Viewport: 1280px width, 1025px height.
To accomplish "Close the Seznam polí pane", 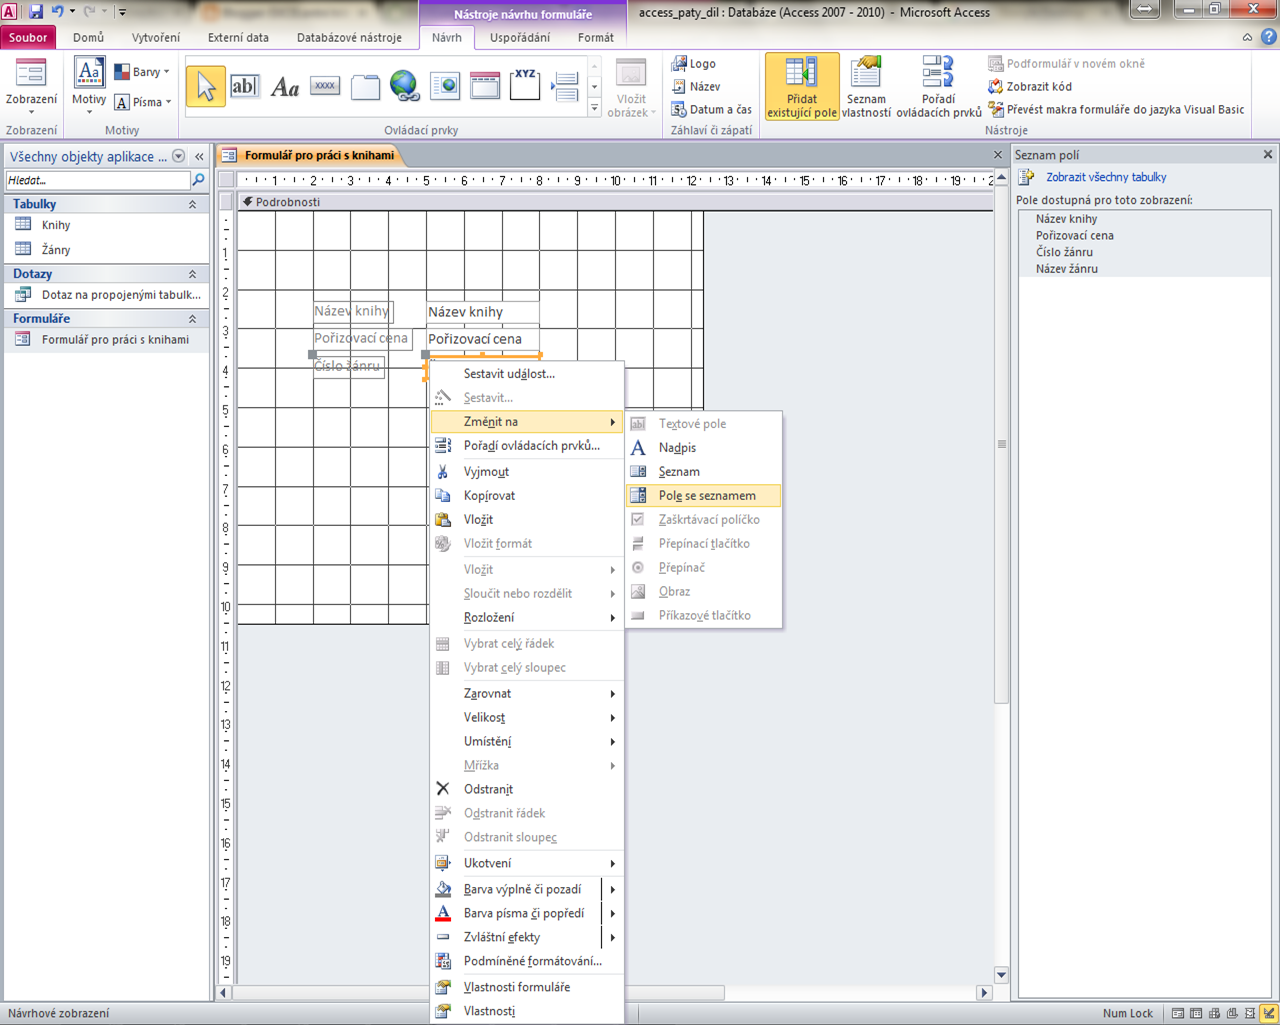I will [x=1268, y=154].
